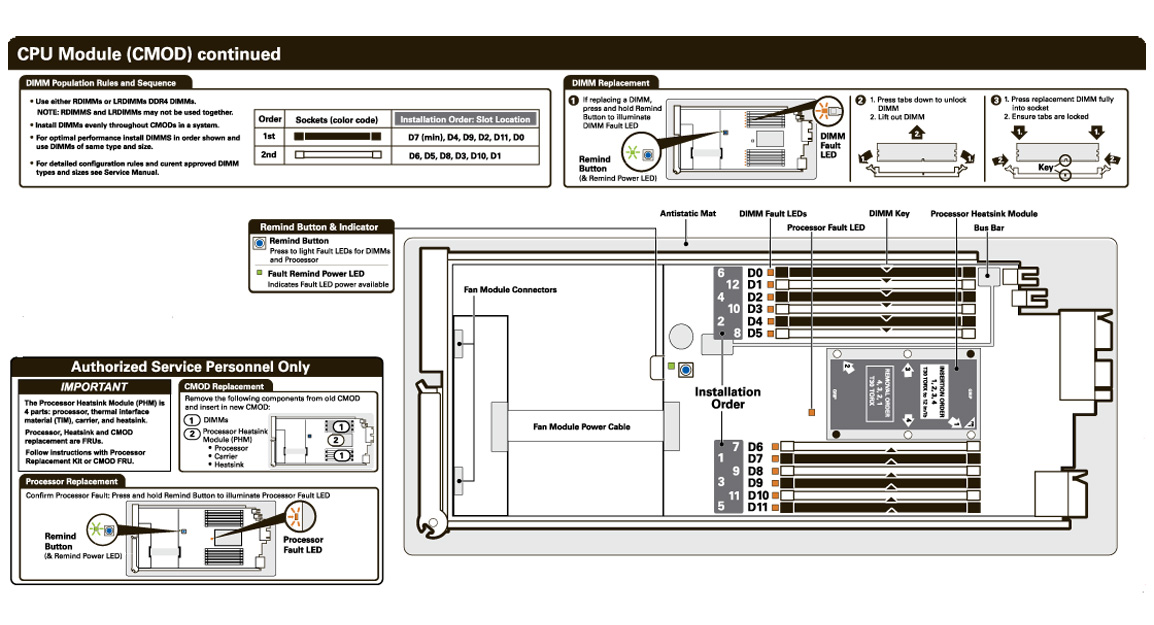Select the DIMM Population Rules and Sequence header
Viewport: 1154px width, 625px height.
pyautogui.click(x=100, y=83)
